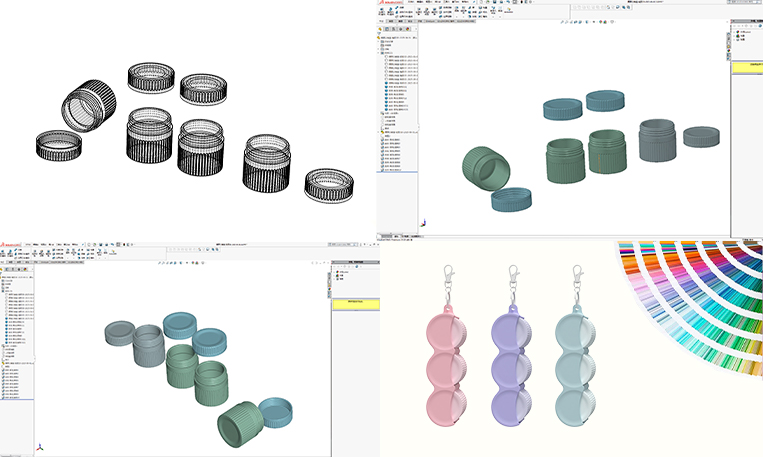763x457 pixels.
Task: Click the orientation triad in the bottom-left viewport corner
Action: (40, 446)
